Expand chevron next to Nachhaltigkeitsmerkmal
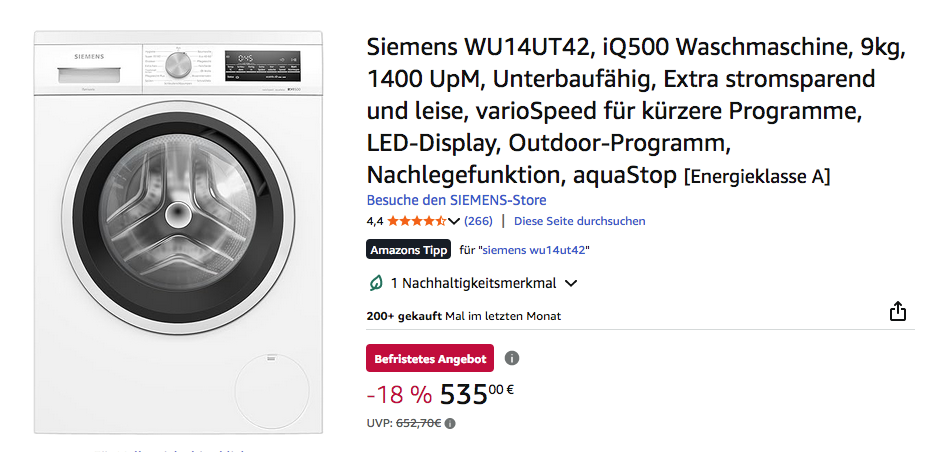 click(571, 283)
